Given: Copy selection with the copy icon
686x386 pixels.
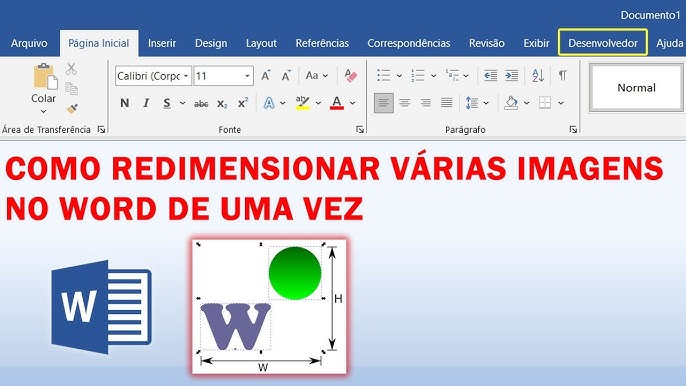Looking at the screenshot, I should click(x=71, y=88).
